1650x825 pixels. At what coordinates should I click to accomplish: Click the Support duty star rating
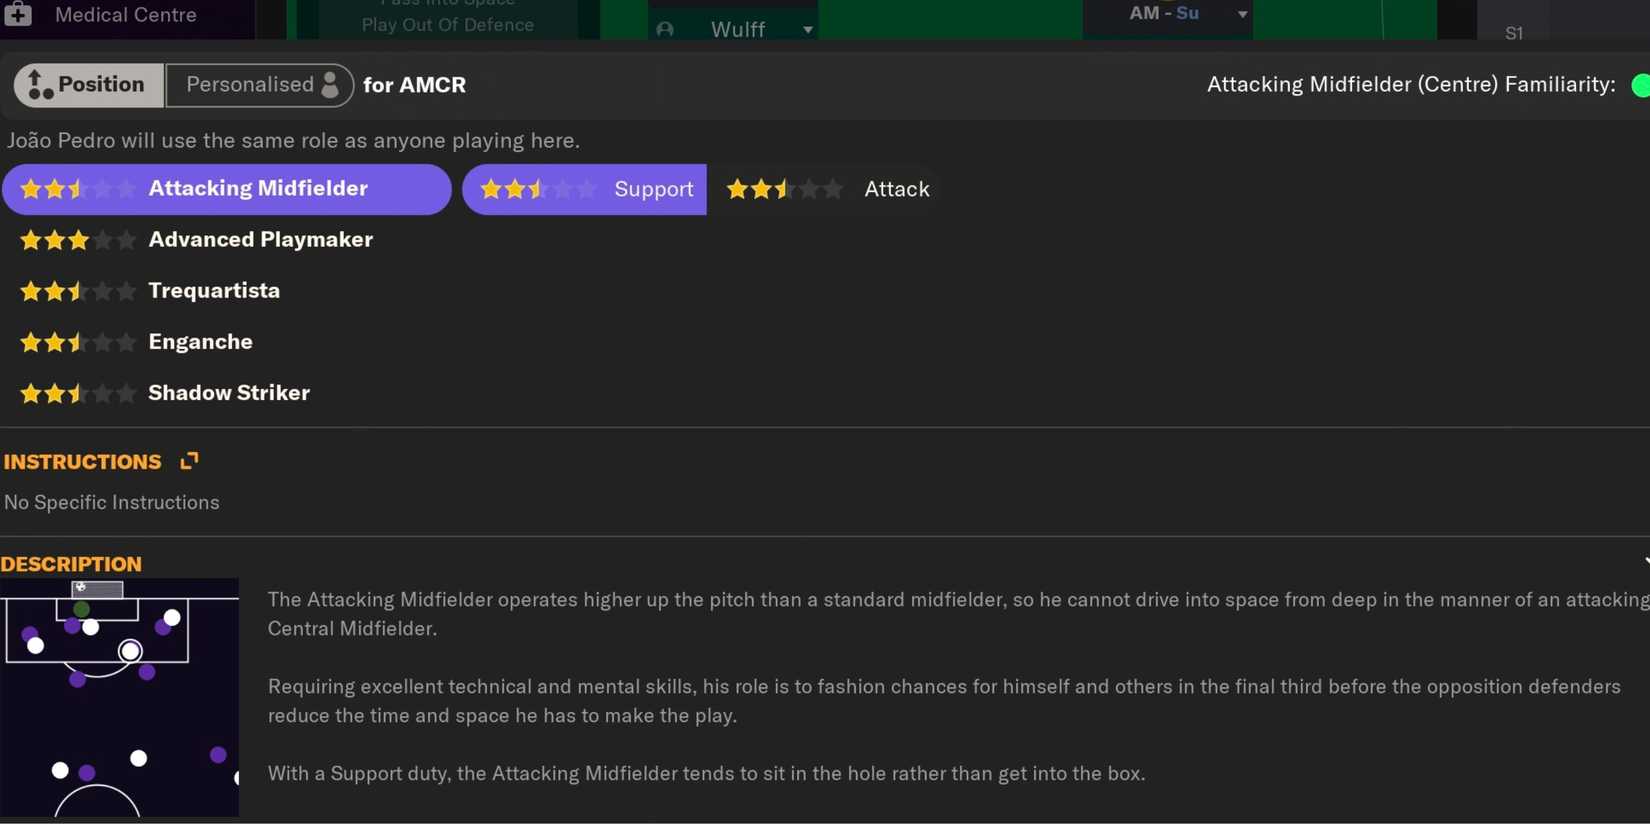538,189
